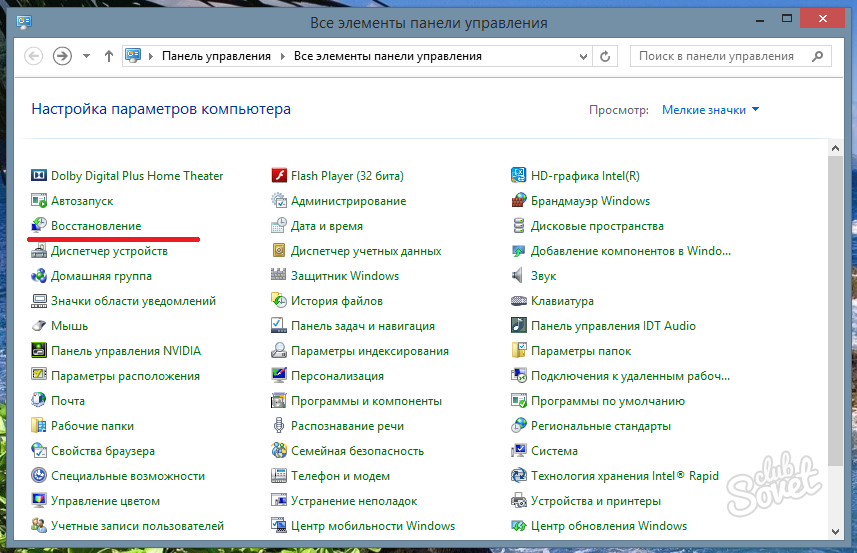Click the Восстановление icon
The image size is (857, 553).
[39, 226]
